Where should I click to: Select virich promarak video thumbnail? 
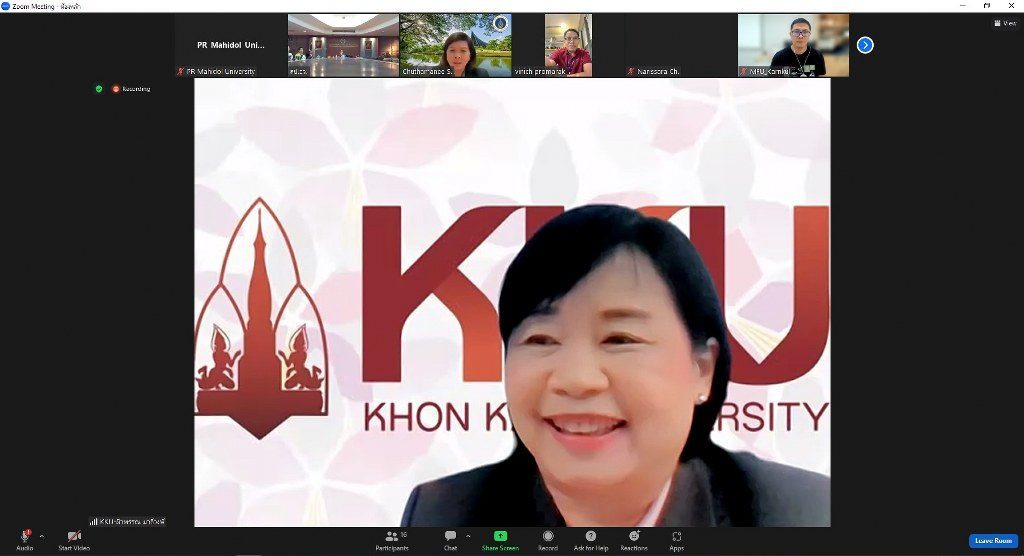click(569, 45)
